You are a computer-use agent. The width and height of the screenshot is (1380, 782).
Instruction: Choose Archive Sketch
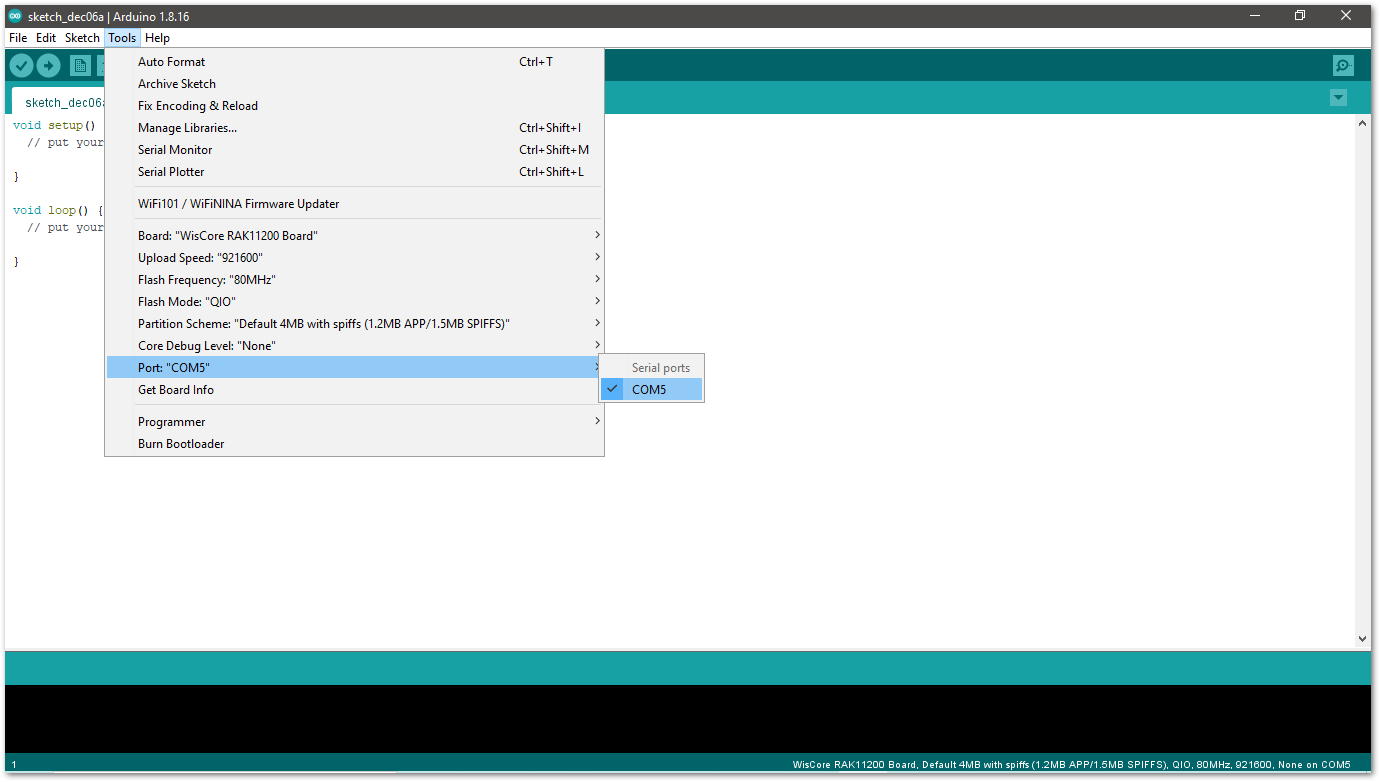tap(354, 84)
